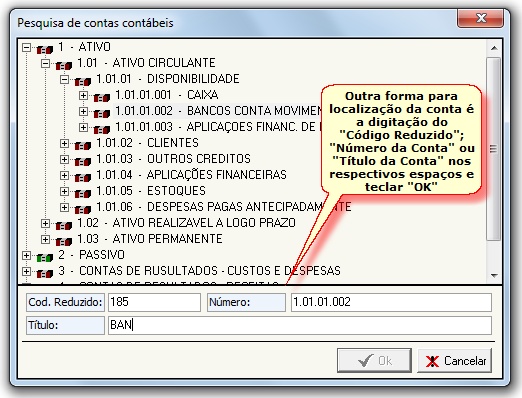Expand the 1.01.06 DESPESAS PAGAS node
Image resolution: width=522 pixels, height=398 pixels.
(64, 207)
